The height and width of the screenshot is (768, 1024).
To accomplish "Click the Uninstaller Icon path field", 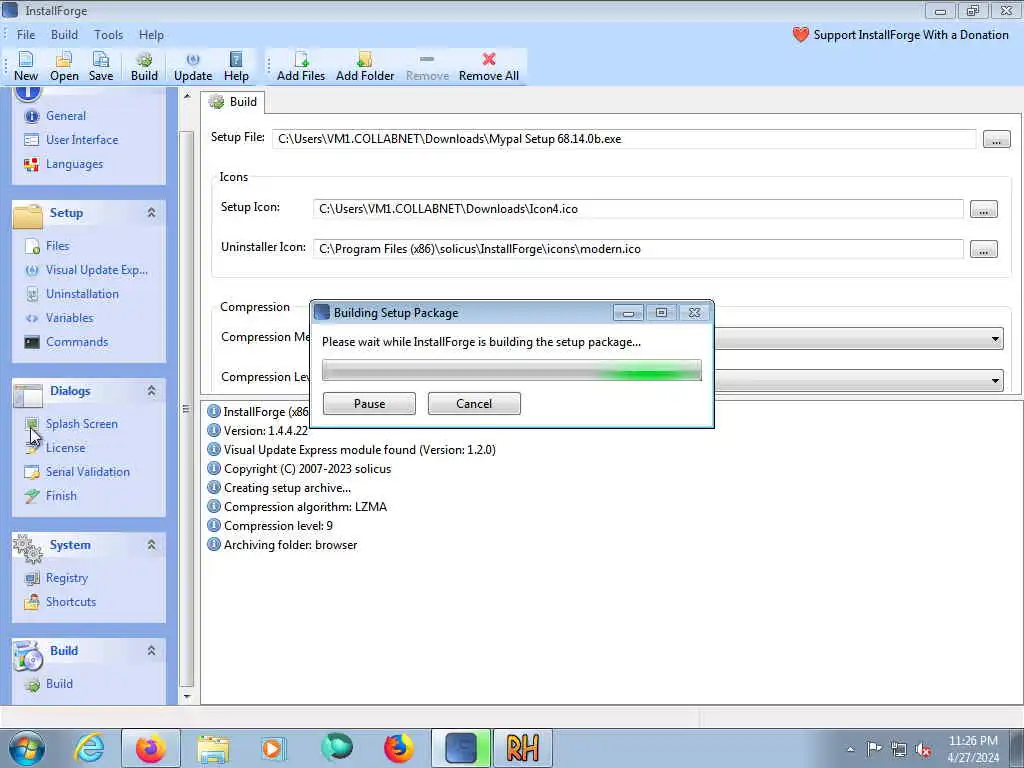I will 638,249.
